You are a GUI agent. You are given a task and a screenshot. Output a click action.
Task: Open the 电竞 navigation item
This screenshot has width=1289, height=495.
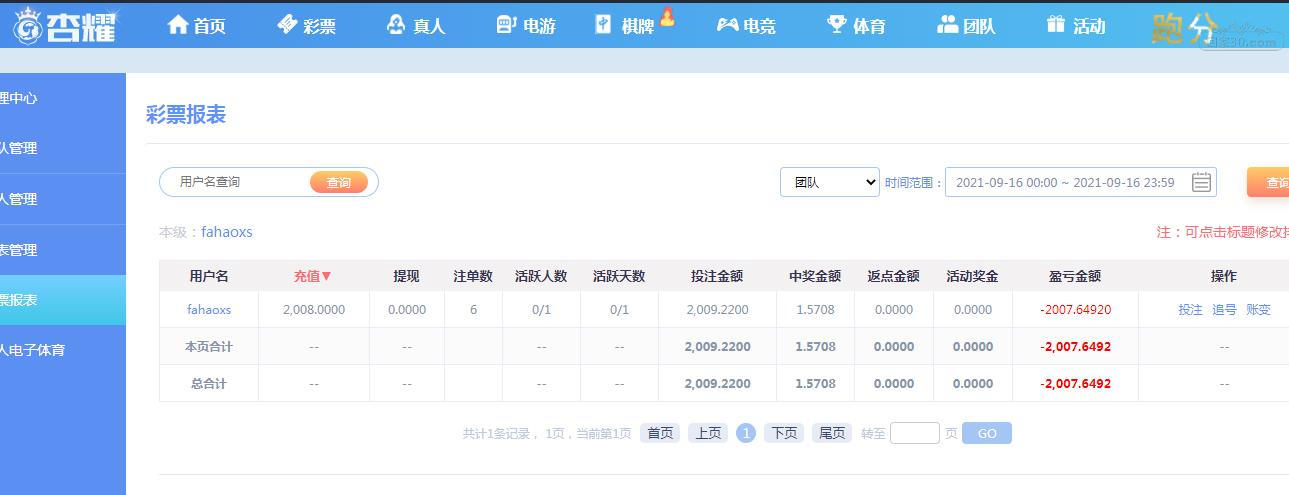click(x=759, y=27)
